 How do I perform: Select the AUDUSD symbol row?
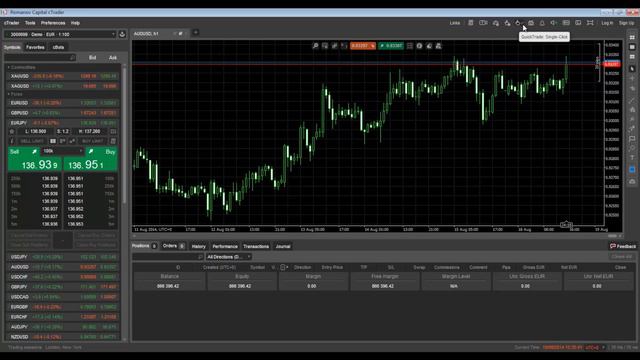[x=63, y=267]
